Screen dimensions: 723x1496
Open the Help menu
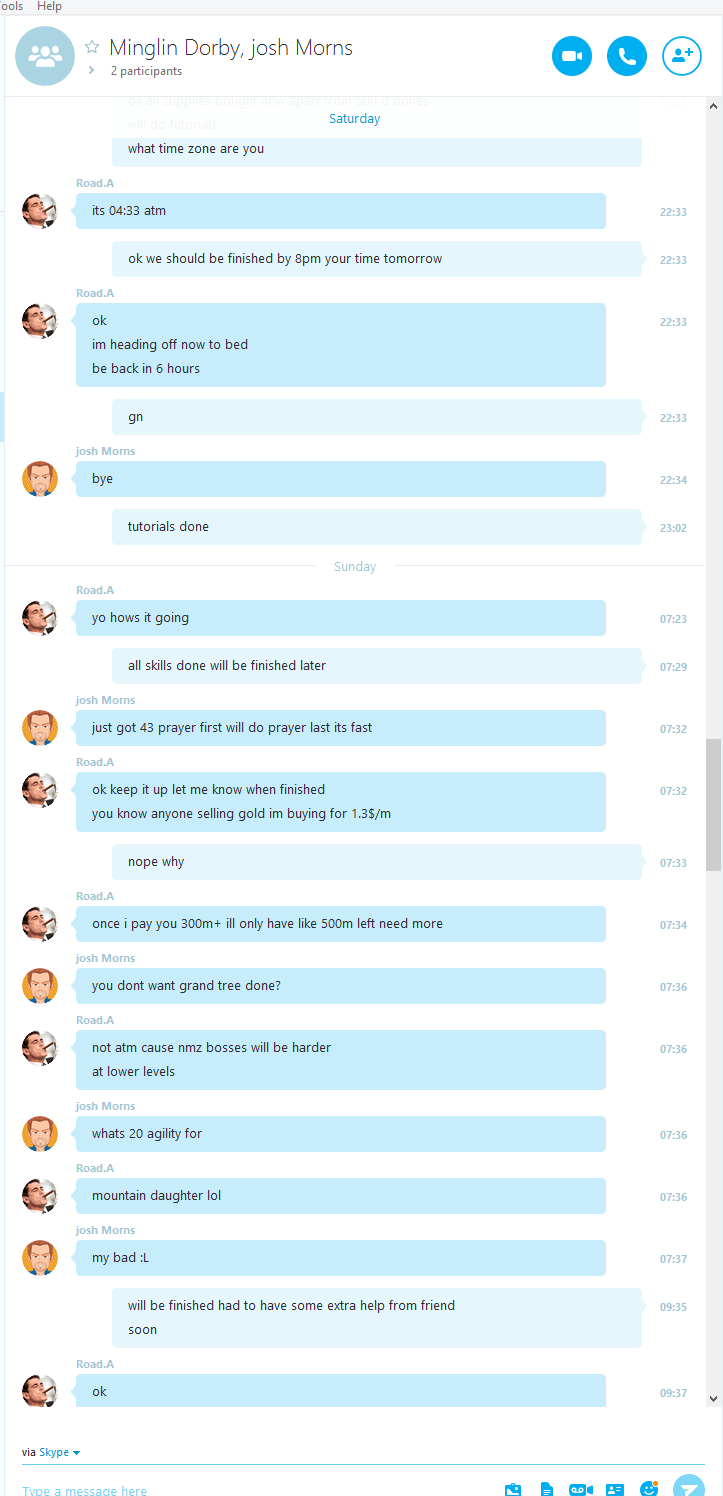coord(49,6)
